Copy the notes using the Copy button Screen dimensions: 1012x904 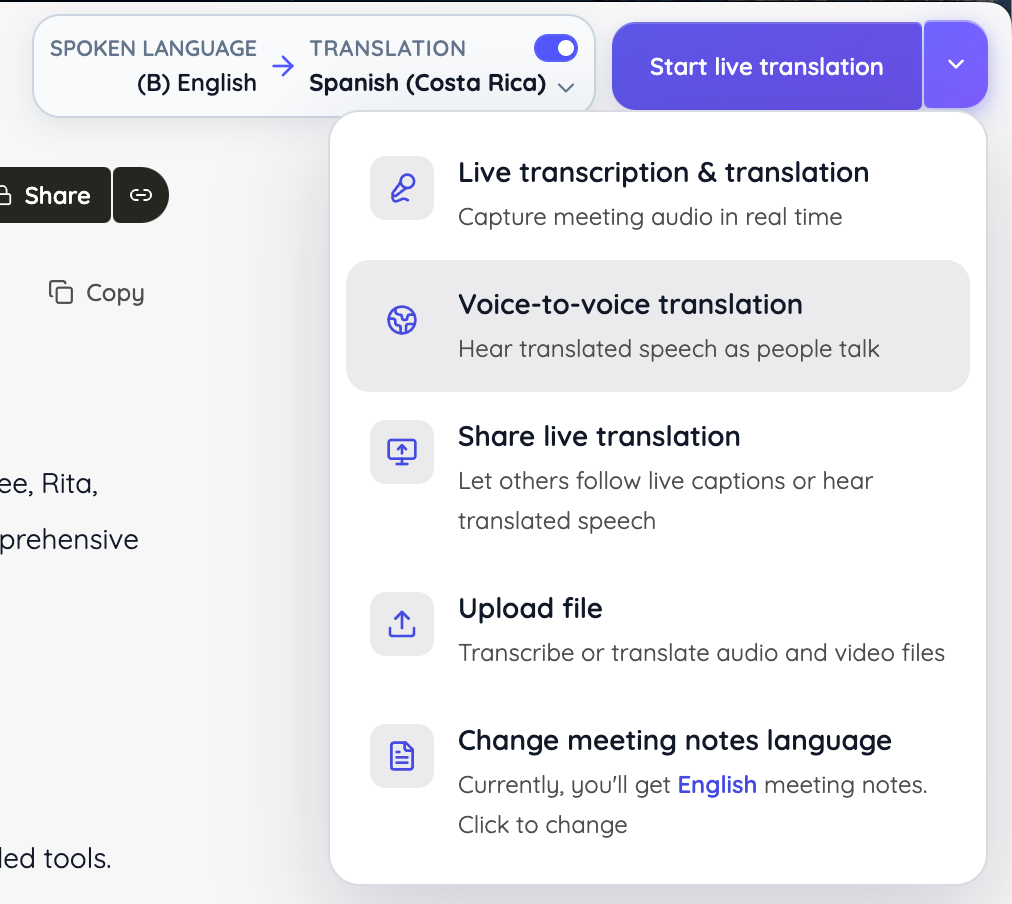(97, 292)
